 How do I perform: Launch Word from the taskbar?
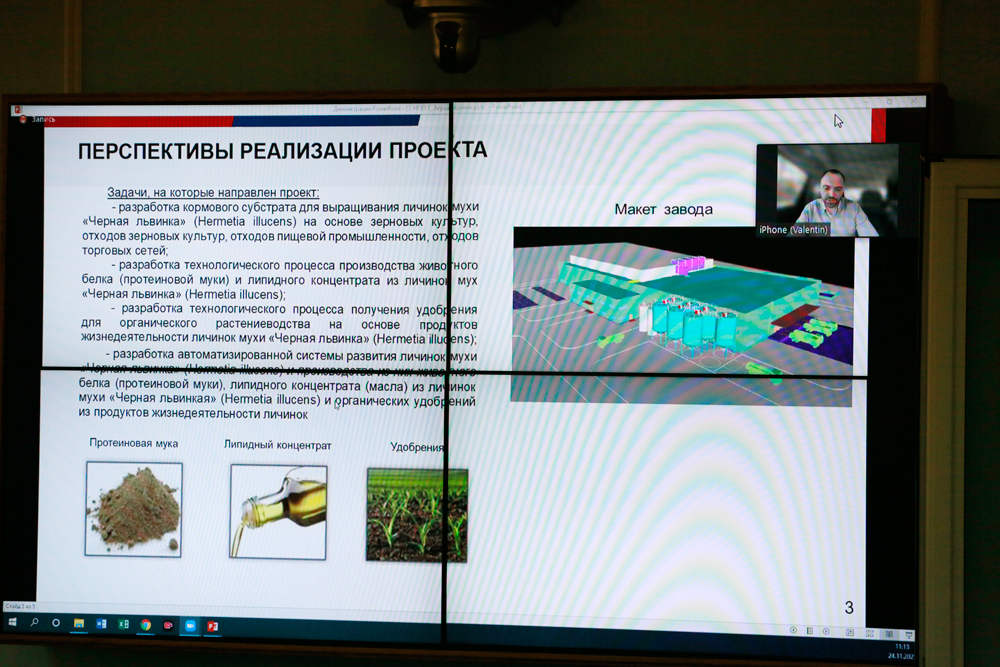tap(101, 623)
